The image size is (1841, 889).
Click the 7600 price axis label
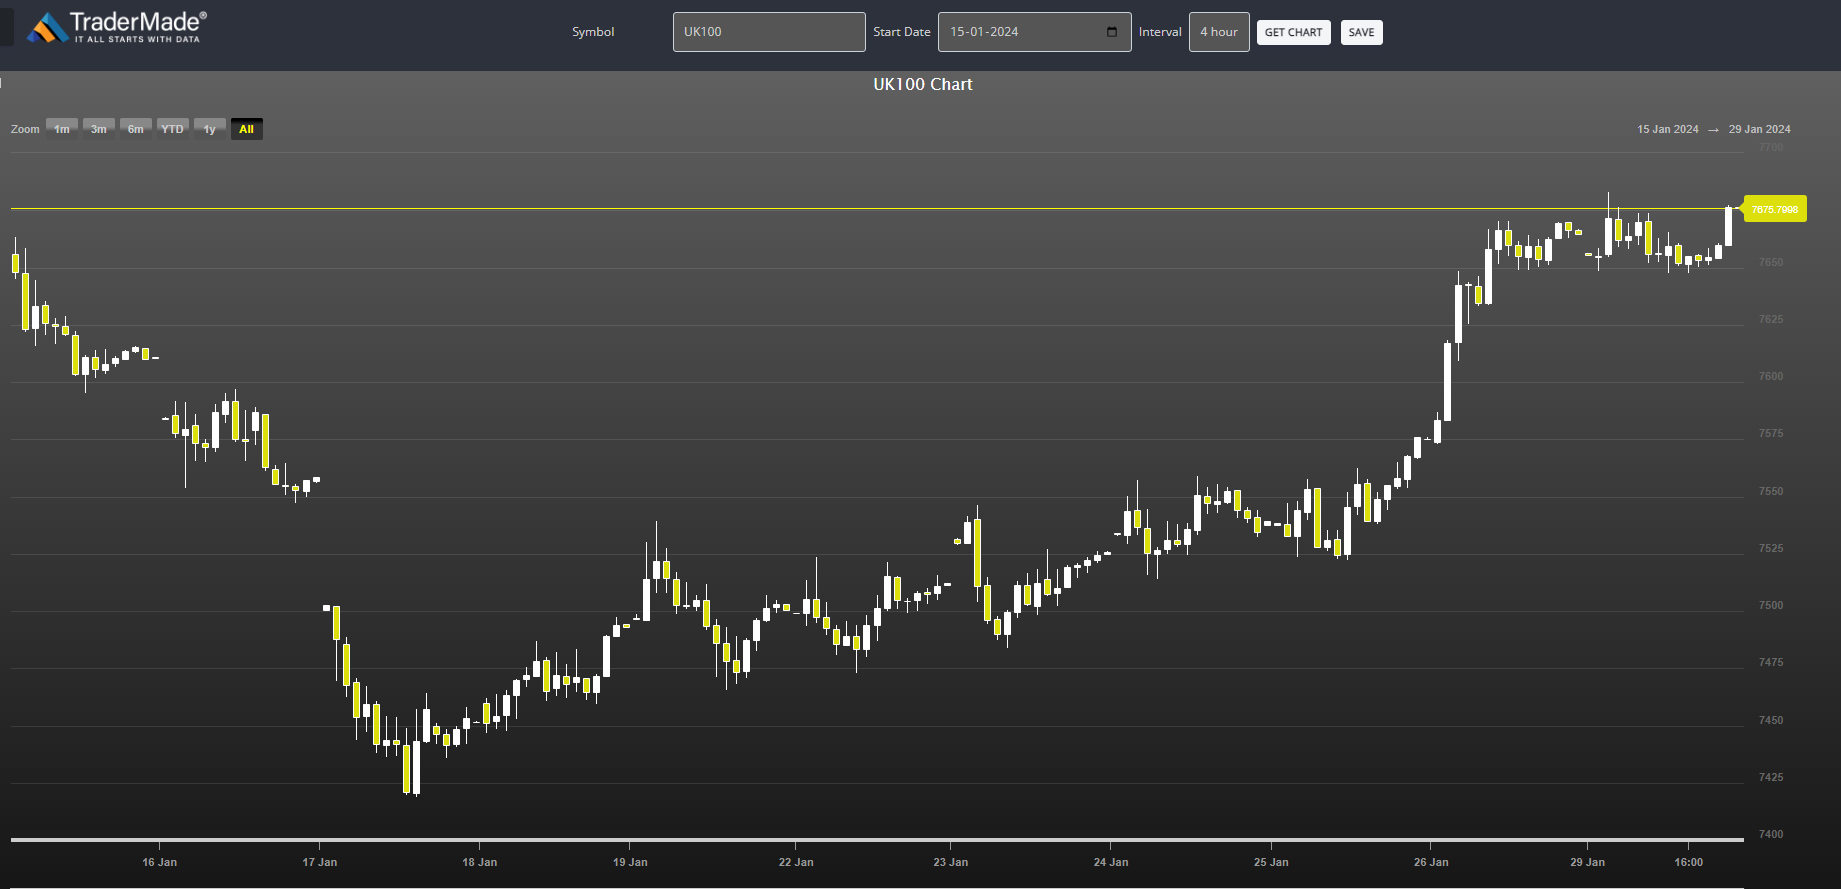pos(1771,376)
